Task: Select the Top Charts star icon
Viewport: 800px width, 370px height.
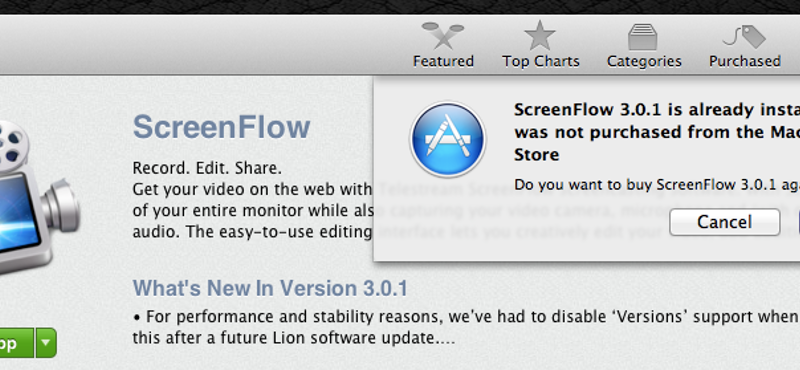Action: click(x=540, y=35)
